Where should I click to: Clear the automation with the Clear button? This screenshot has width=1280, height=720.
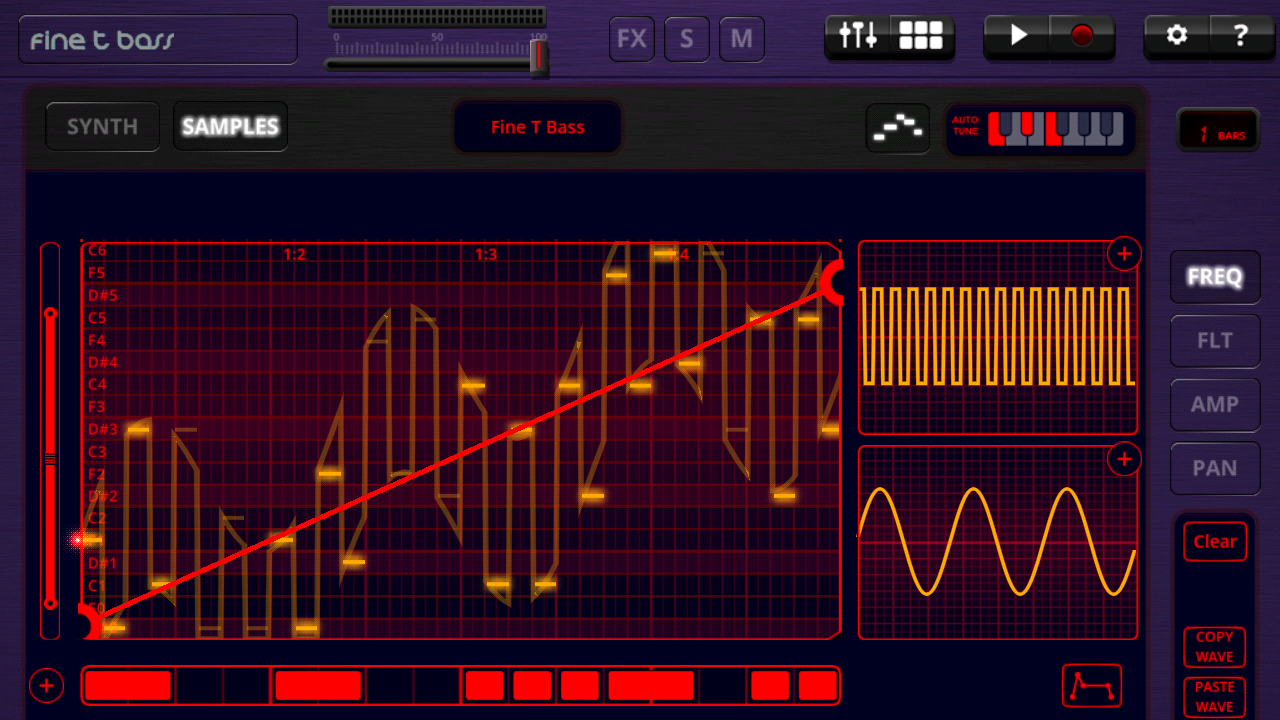click(x=1214, y=541)
